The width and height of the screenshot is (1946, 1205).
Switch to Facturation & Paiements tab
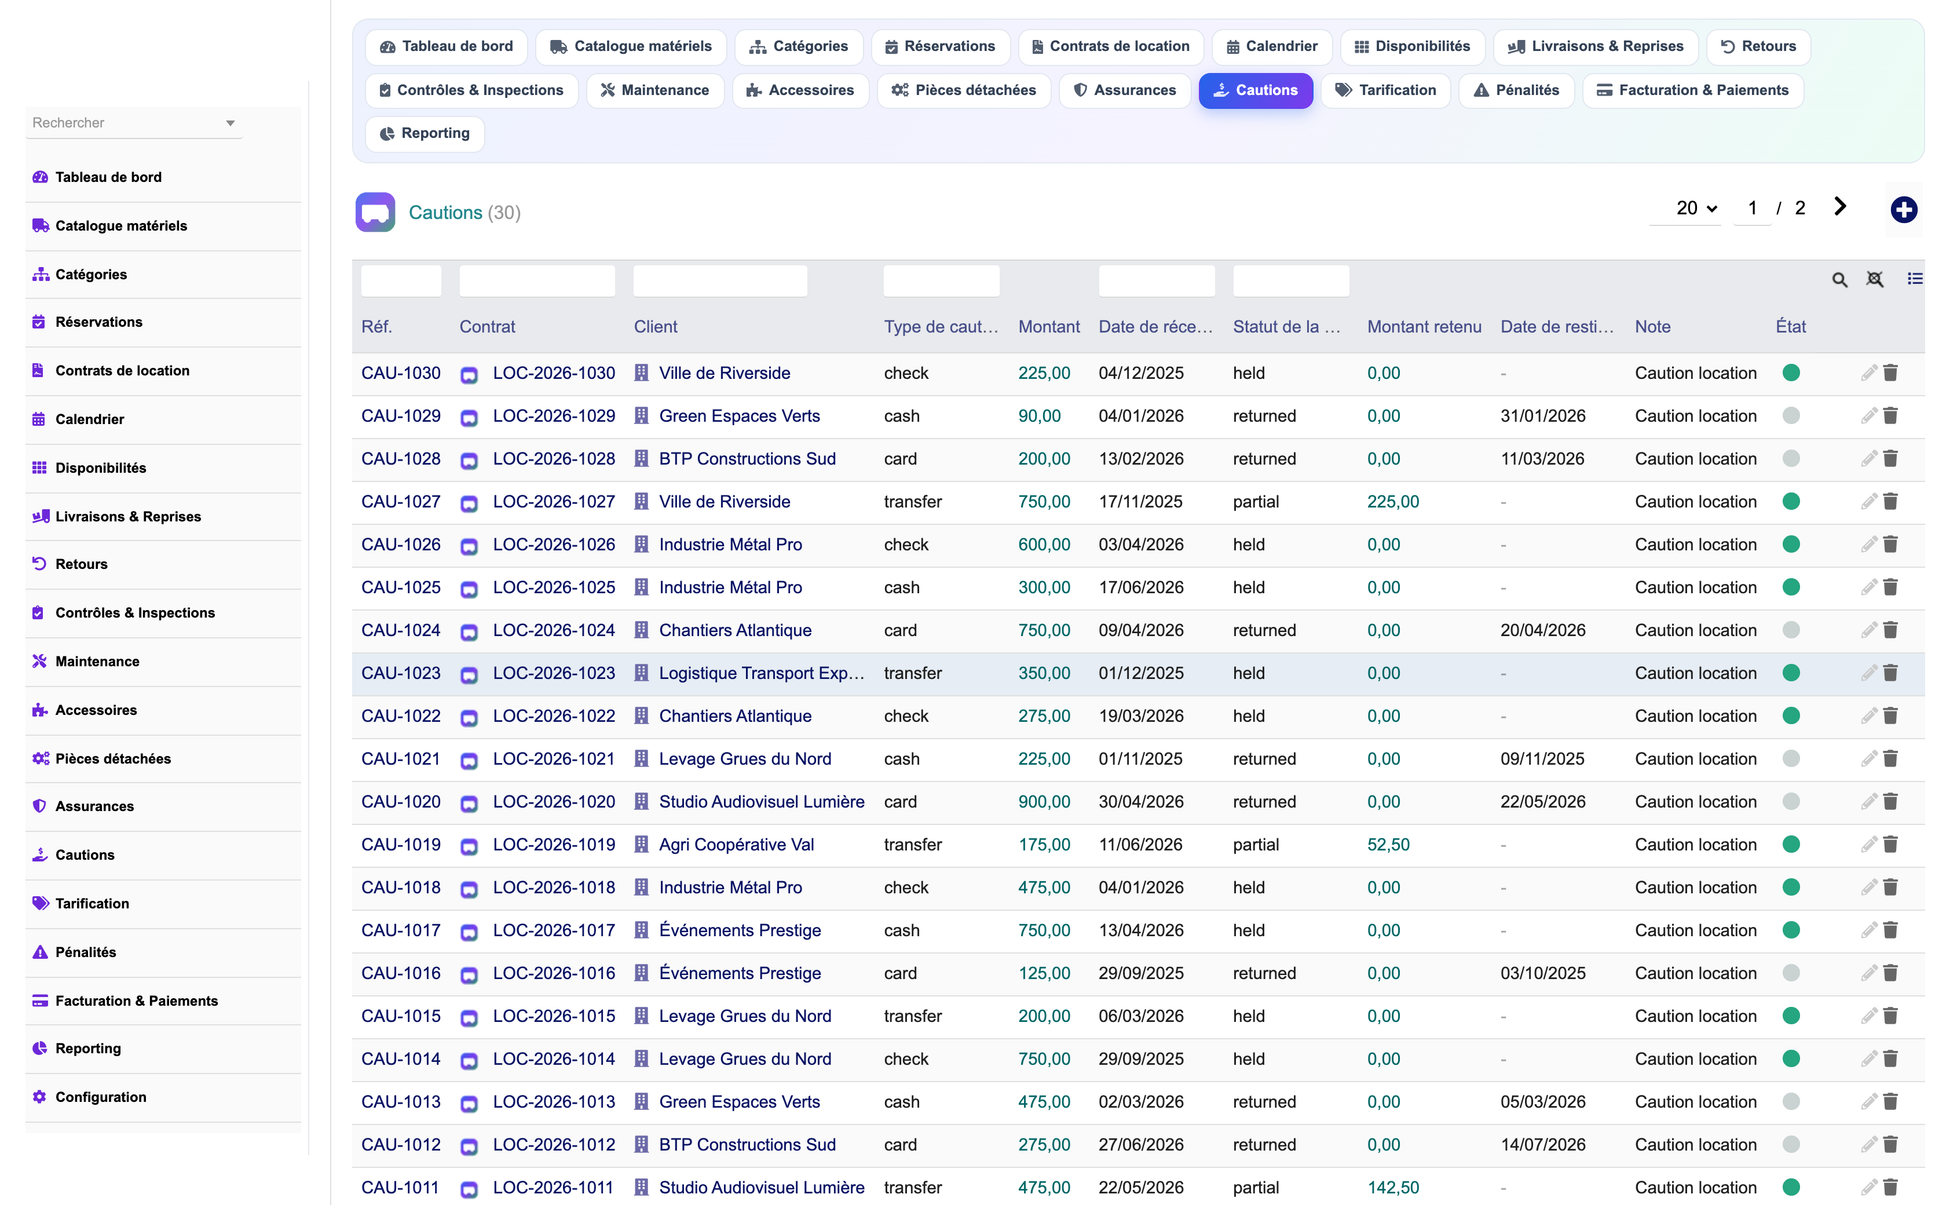(1692, 90)
